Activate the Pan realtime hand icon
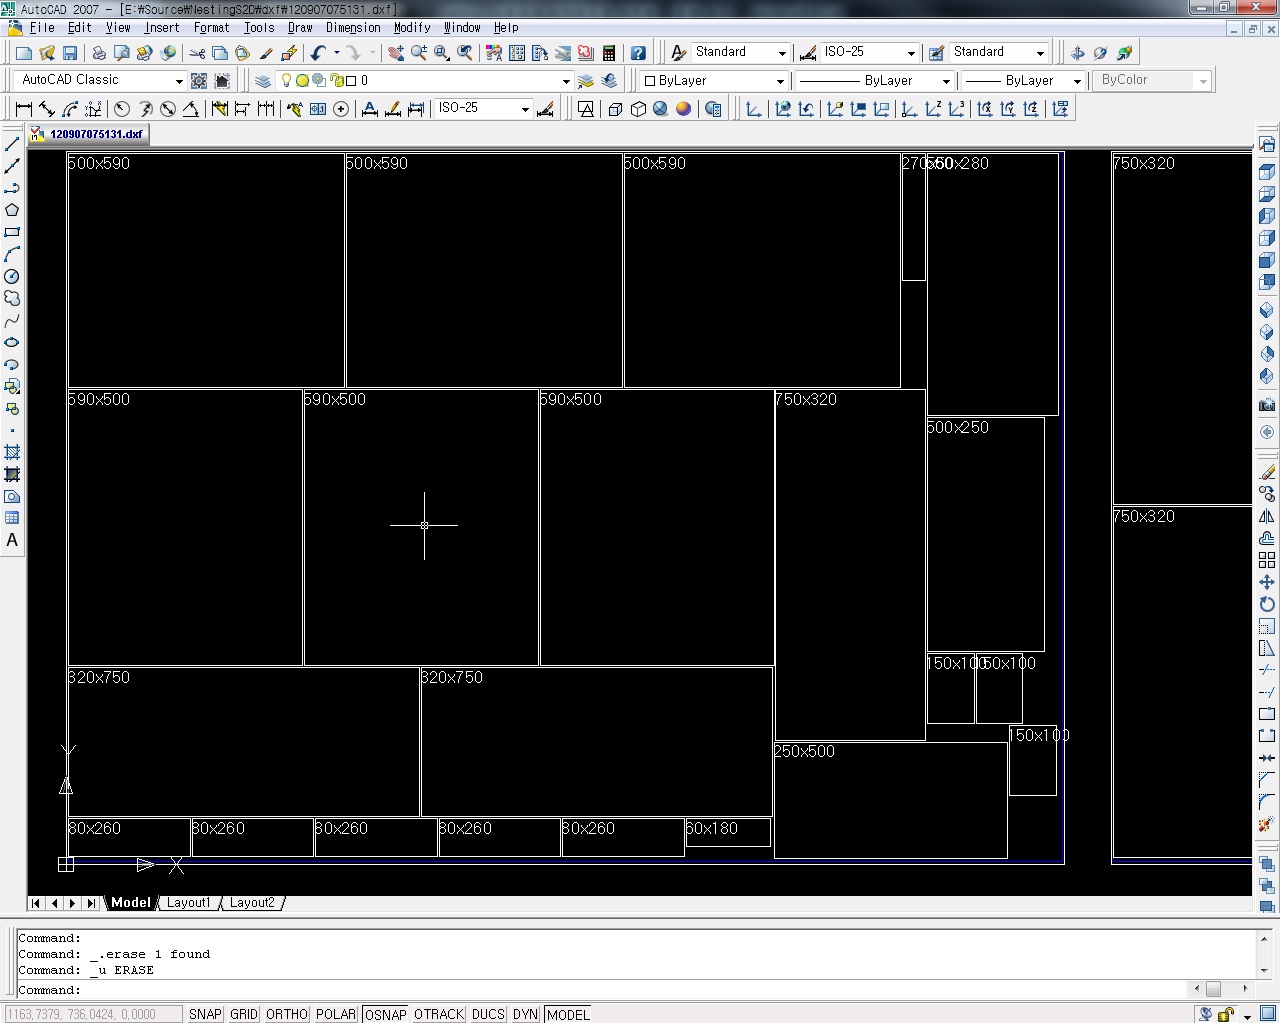 pyautogui.click(x=396, y=53)
